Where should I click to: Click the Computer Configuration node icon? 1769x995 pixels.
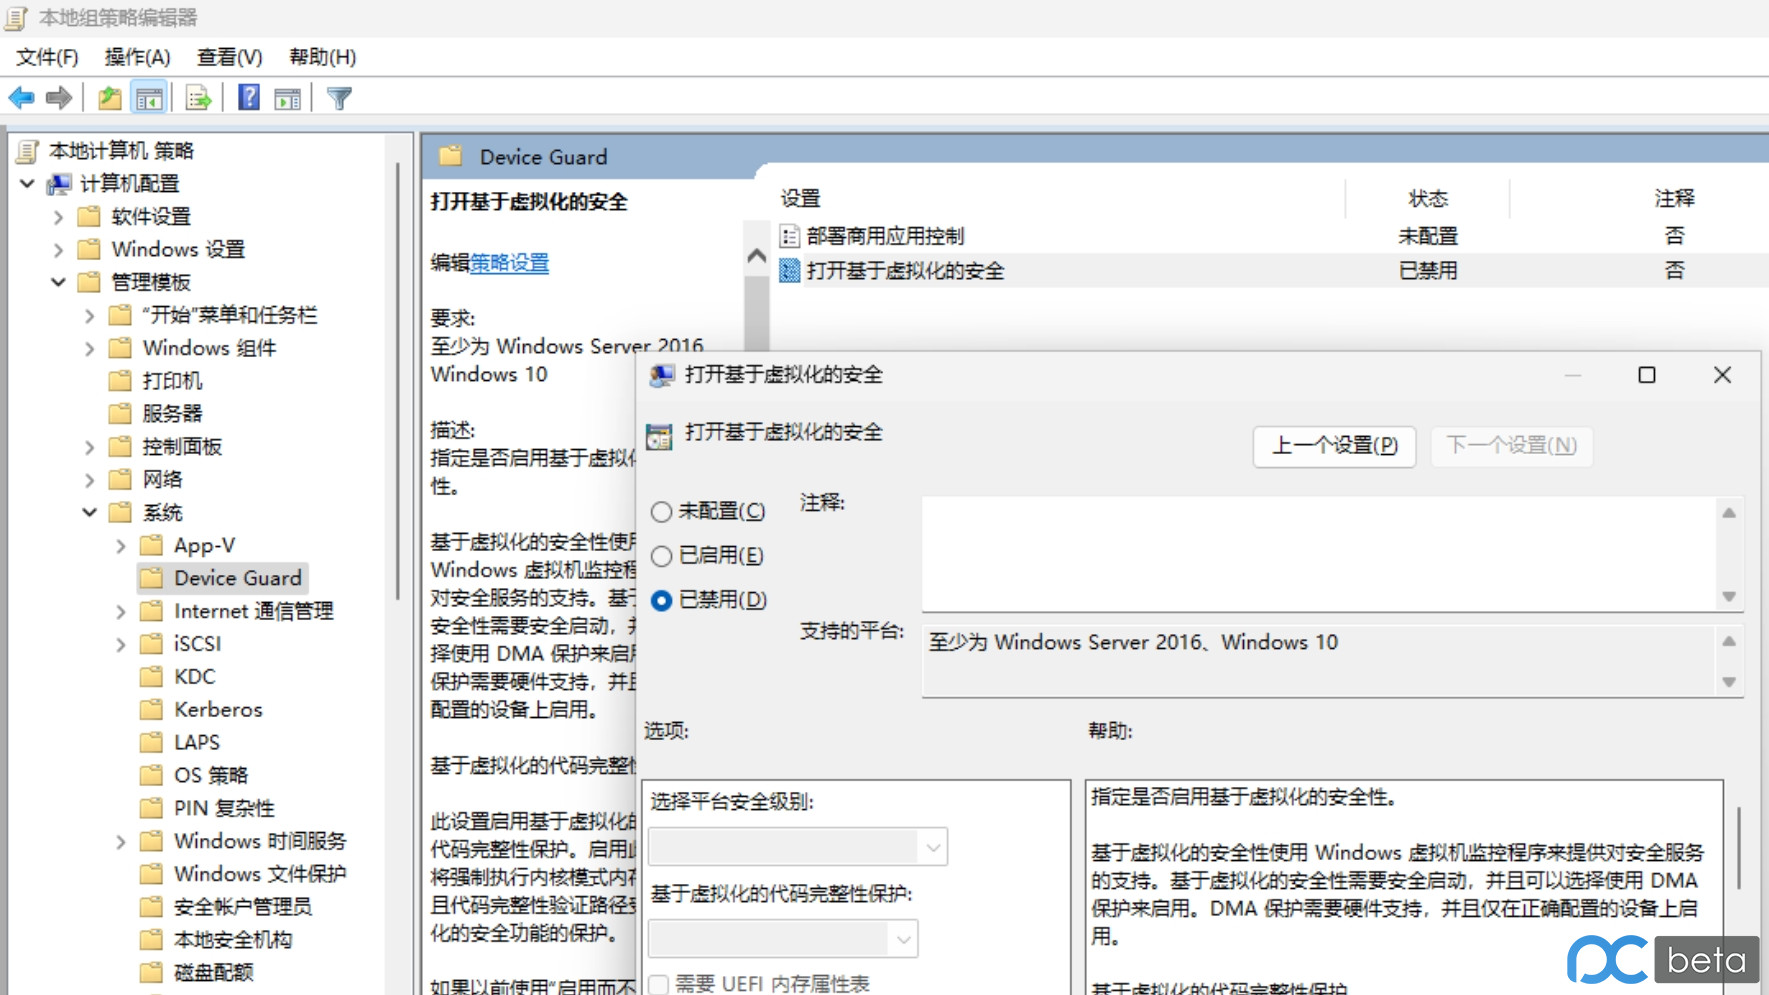[59, 184]
